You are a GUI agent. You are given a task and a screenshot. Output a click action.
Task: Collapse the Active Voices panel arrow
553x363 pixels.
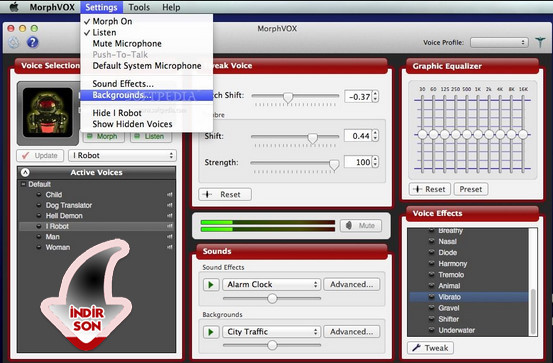(x=25, y=172)
